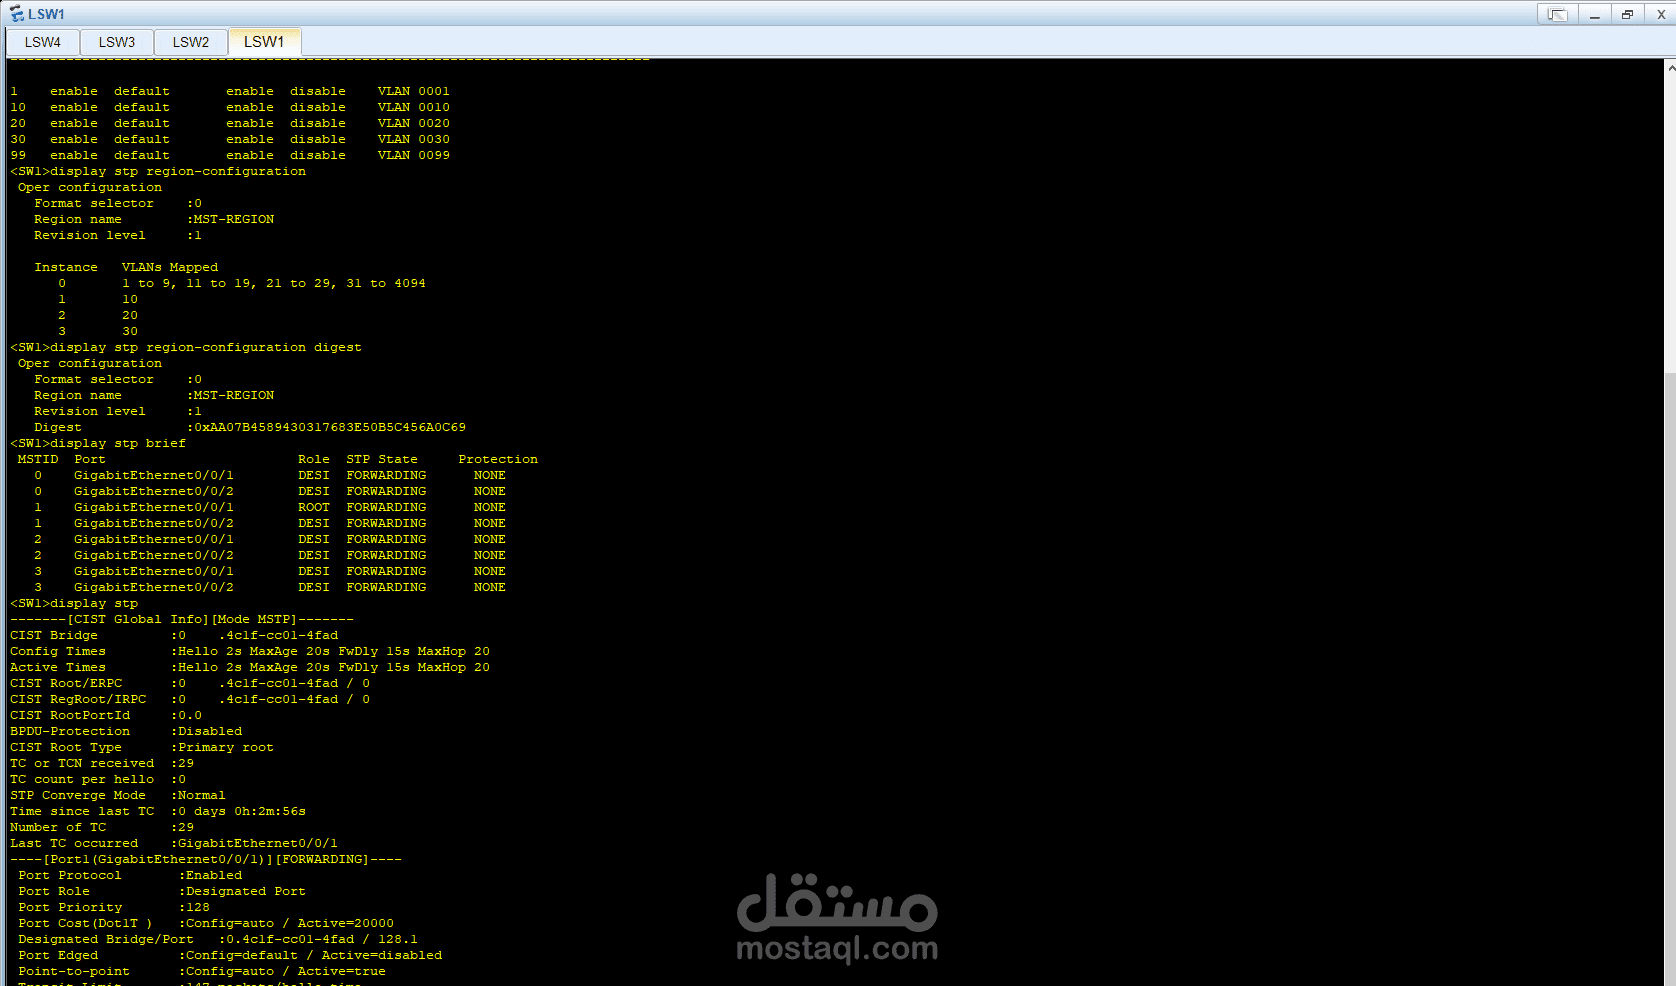Click the digest value "0xAA07B4589430317683E50B5C456A0C69"
1676x986 pixels.
330,427
